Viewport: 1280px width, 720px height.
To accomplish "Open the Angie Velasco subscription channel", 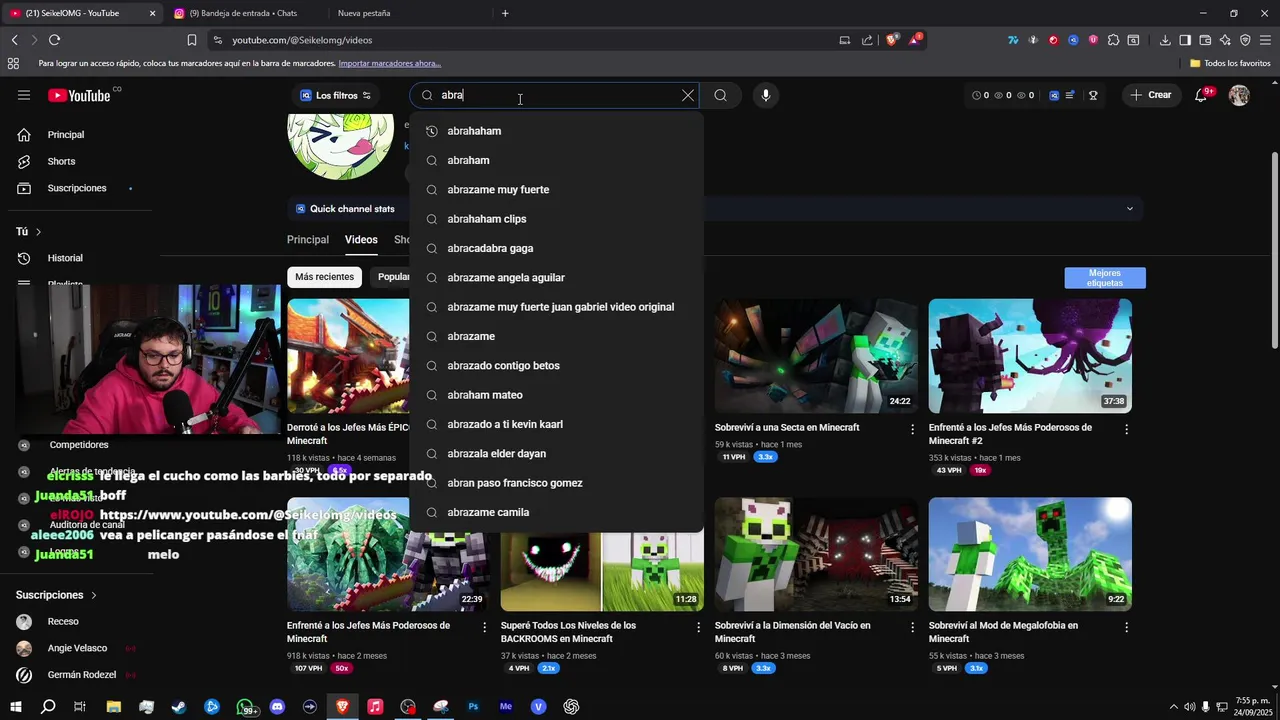I will (76, 648).
